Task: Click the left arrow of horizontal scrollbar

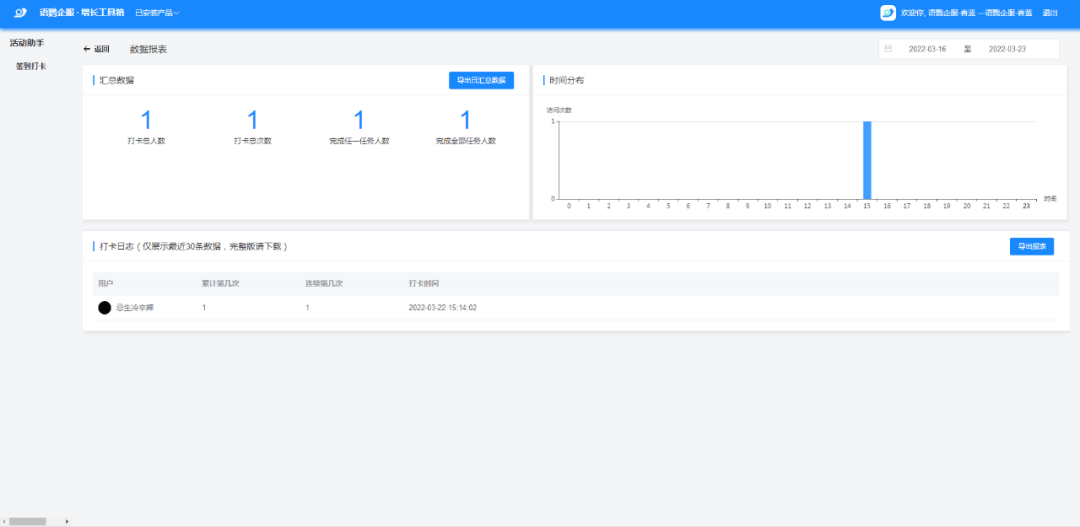Action: pyautogui.click(x=4, y=521)
